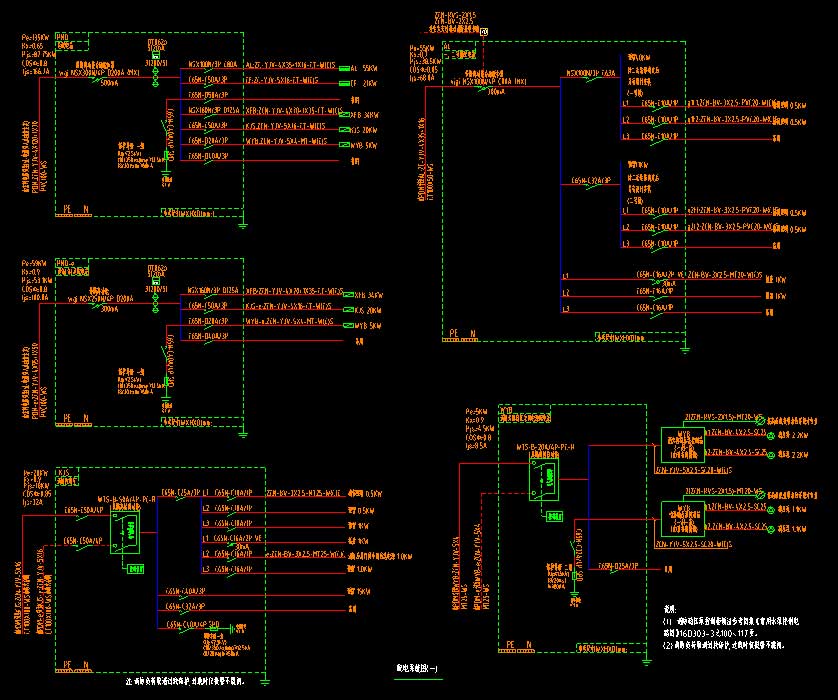
Task: Click the C65N-C10A/4P SPD breaker label
Action: [x=195, y=625]
